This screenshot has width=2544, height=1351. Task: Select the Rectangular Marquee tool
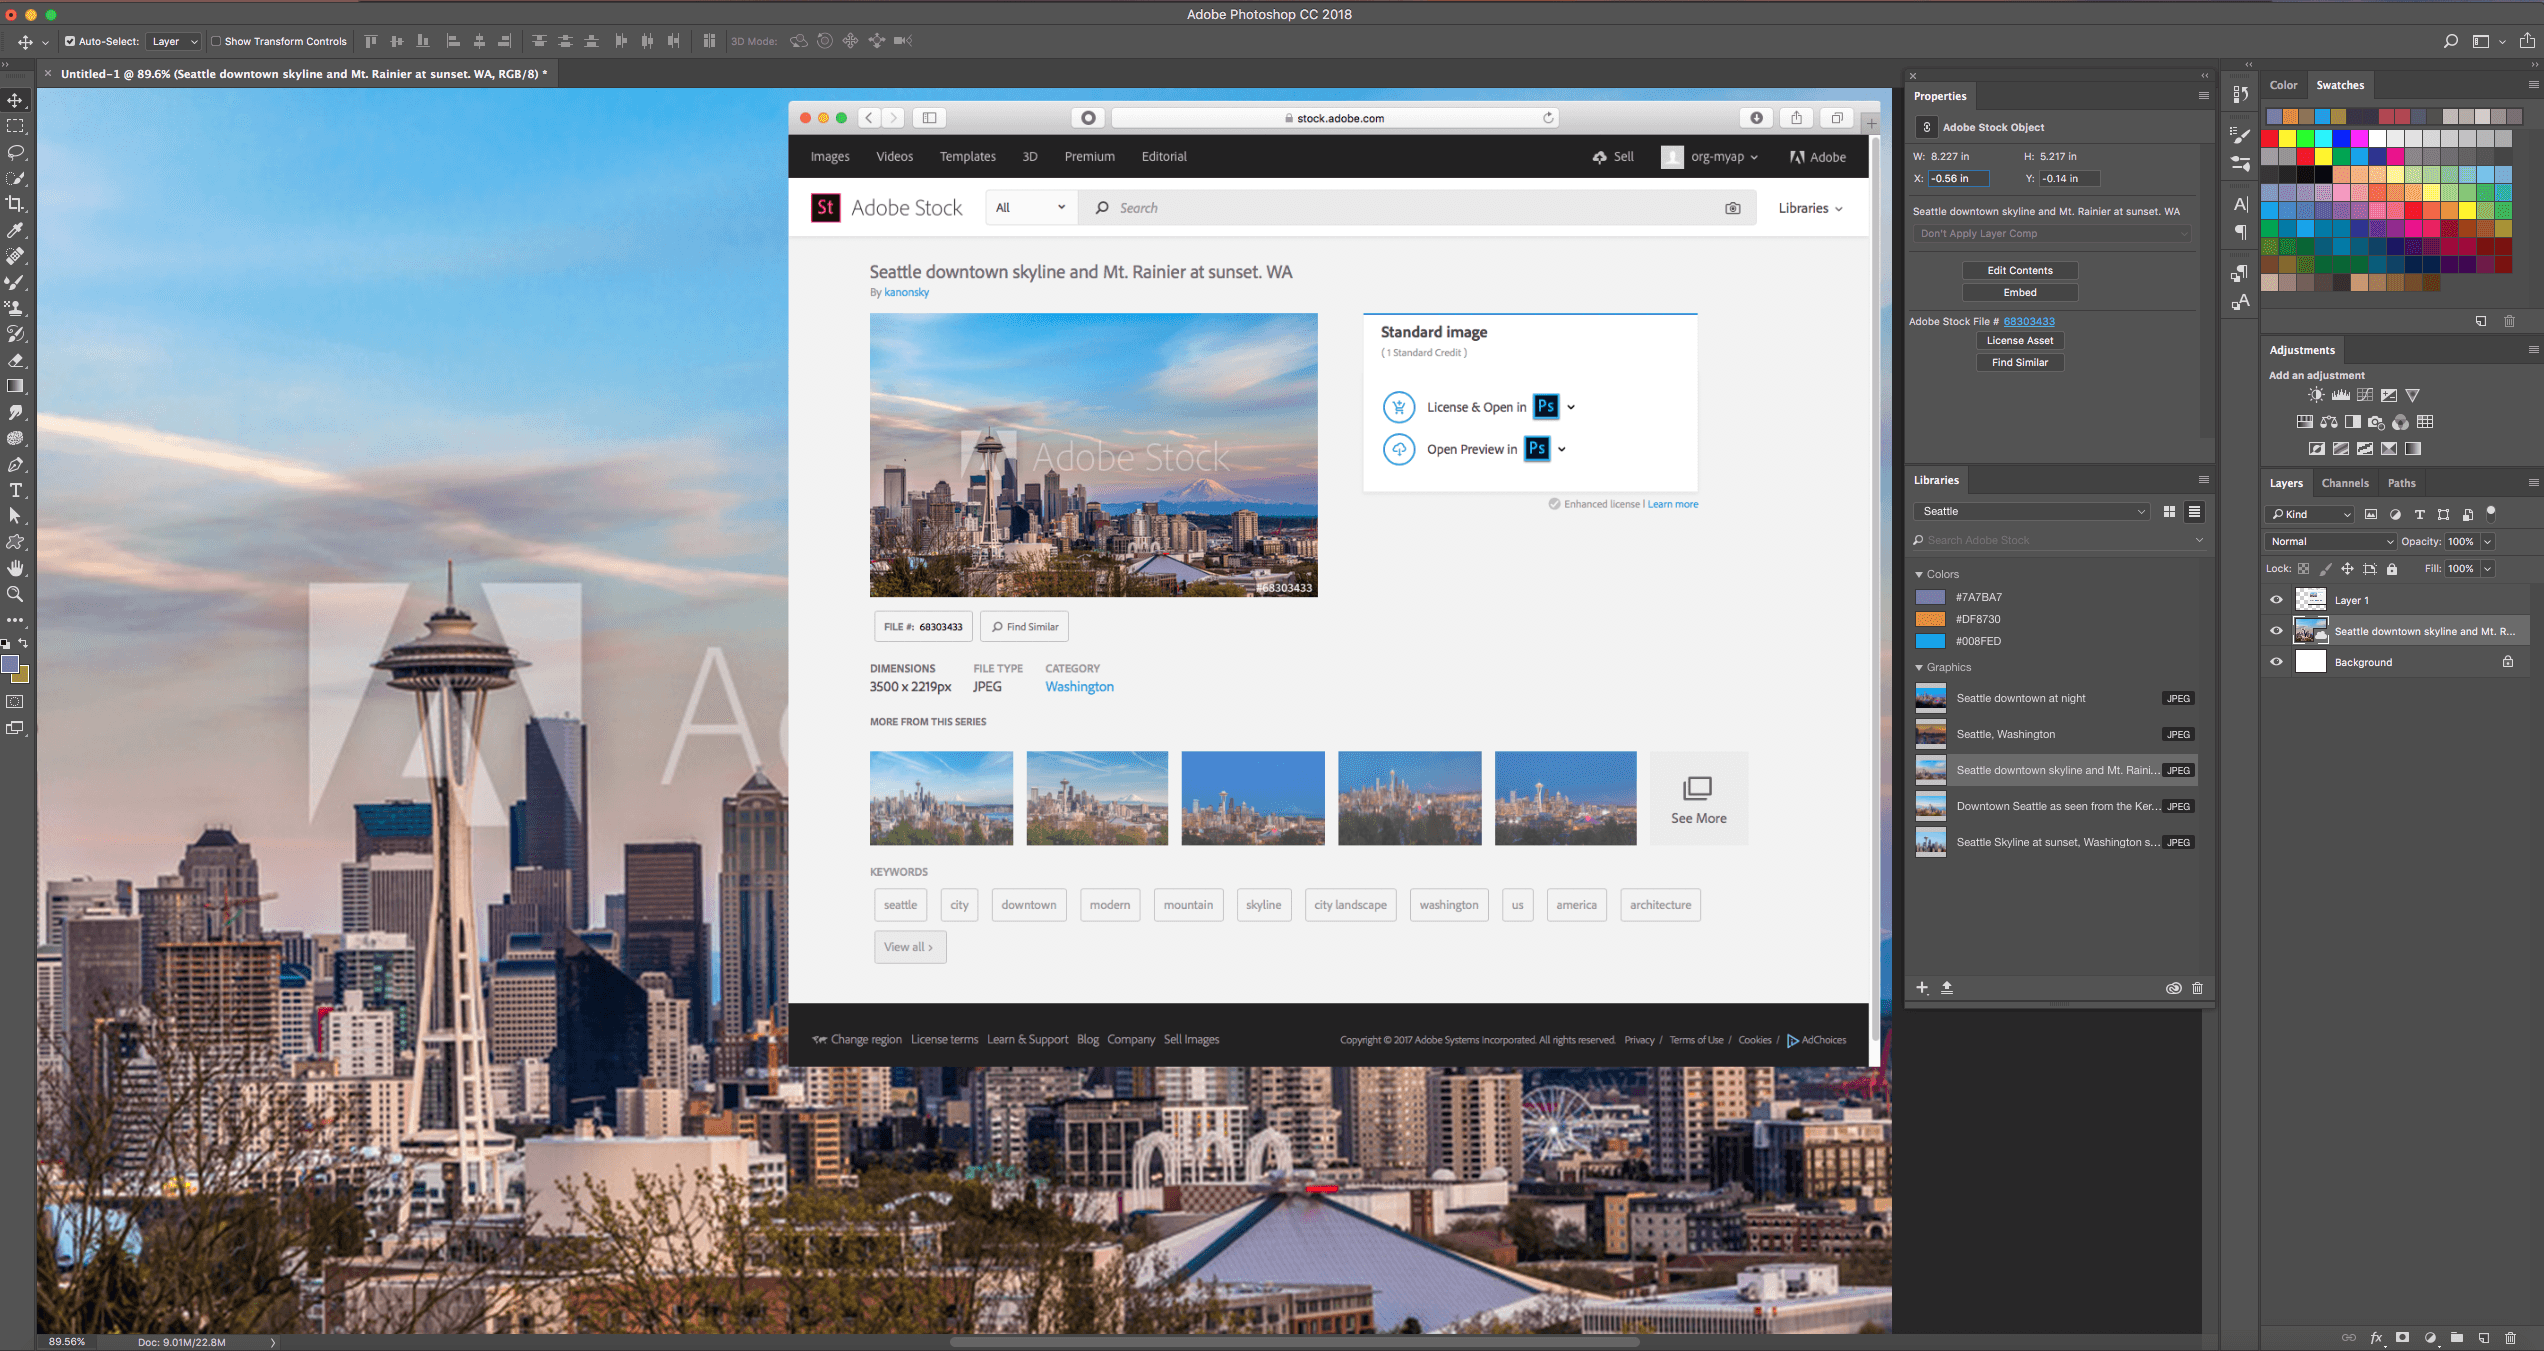(x=15, y=126)
